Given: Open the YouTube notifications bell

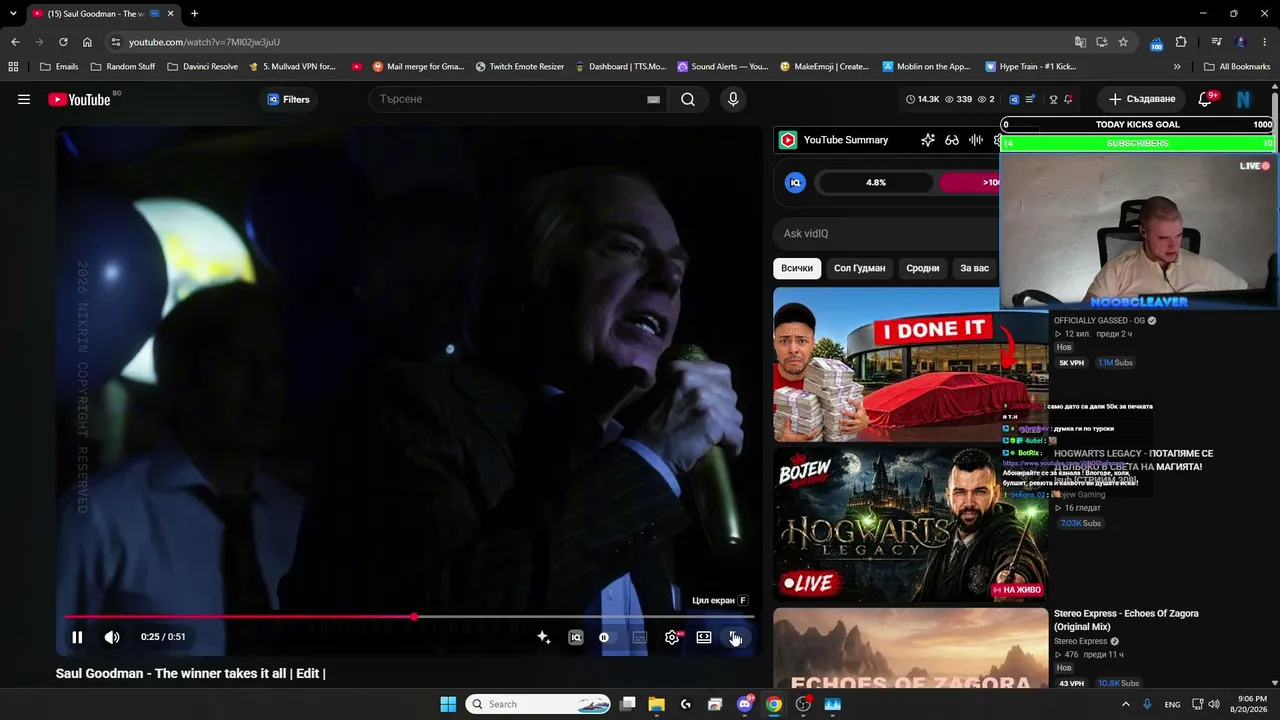Looking at the screenshot, I should [1205, 99].
